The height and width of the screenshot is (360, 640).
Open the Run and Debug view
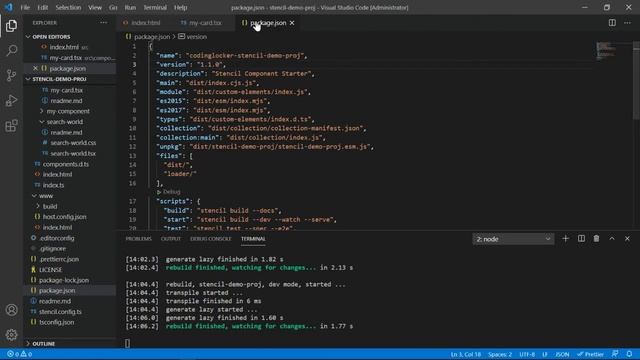[11, 100]
